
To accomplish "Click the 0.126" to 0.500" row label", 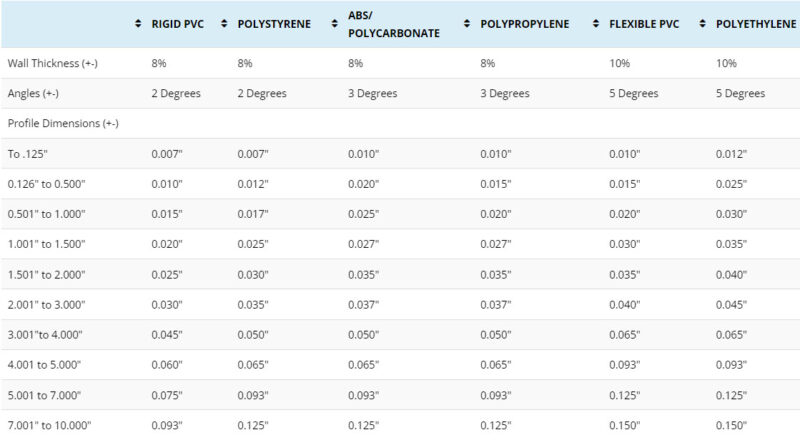I will coord(46,184).
